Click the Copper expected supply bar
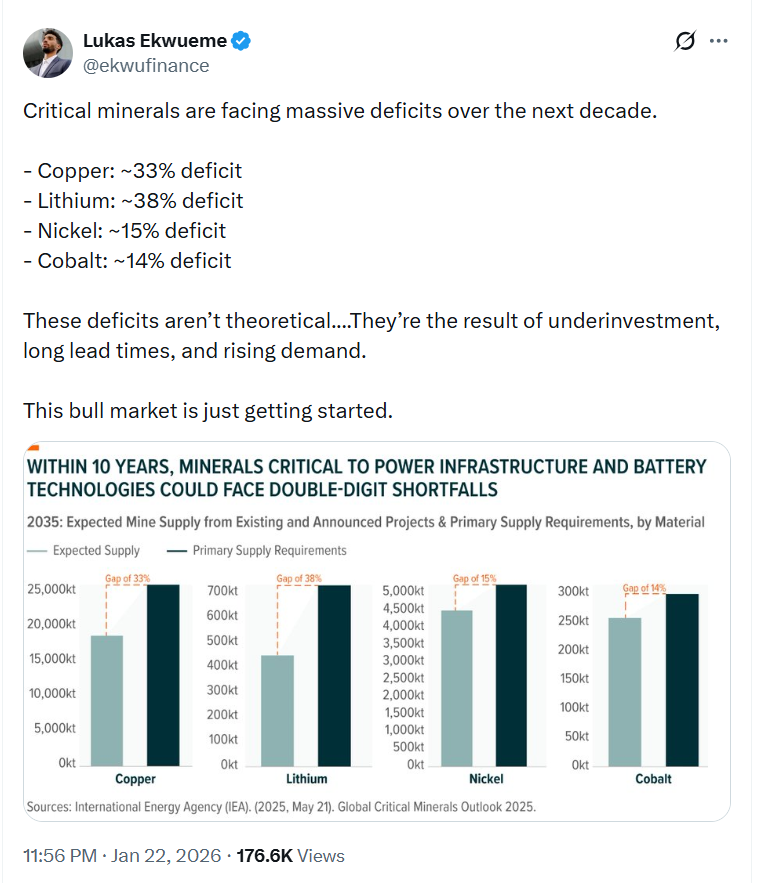Image resolution: width=776 pixels, height=883 pixels. click(x=107, y=699)
